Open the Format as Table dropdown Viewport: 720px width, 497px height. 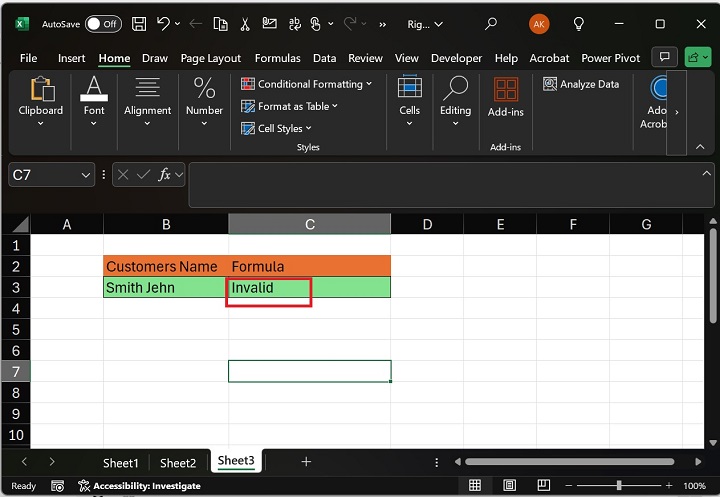pyautogui.click(x=290, y=106)
